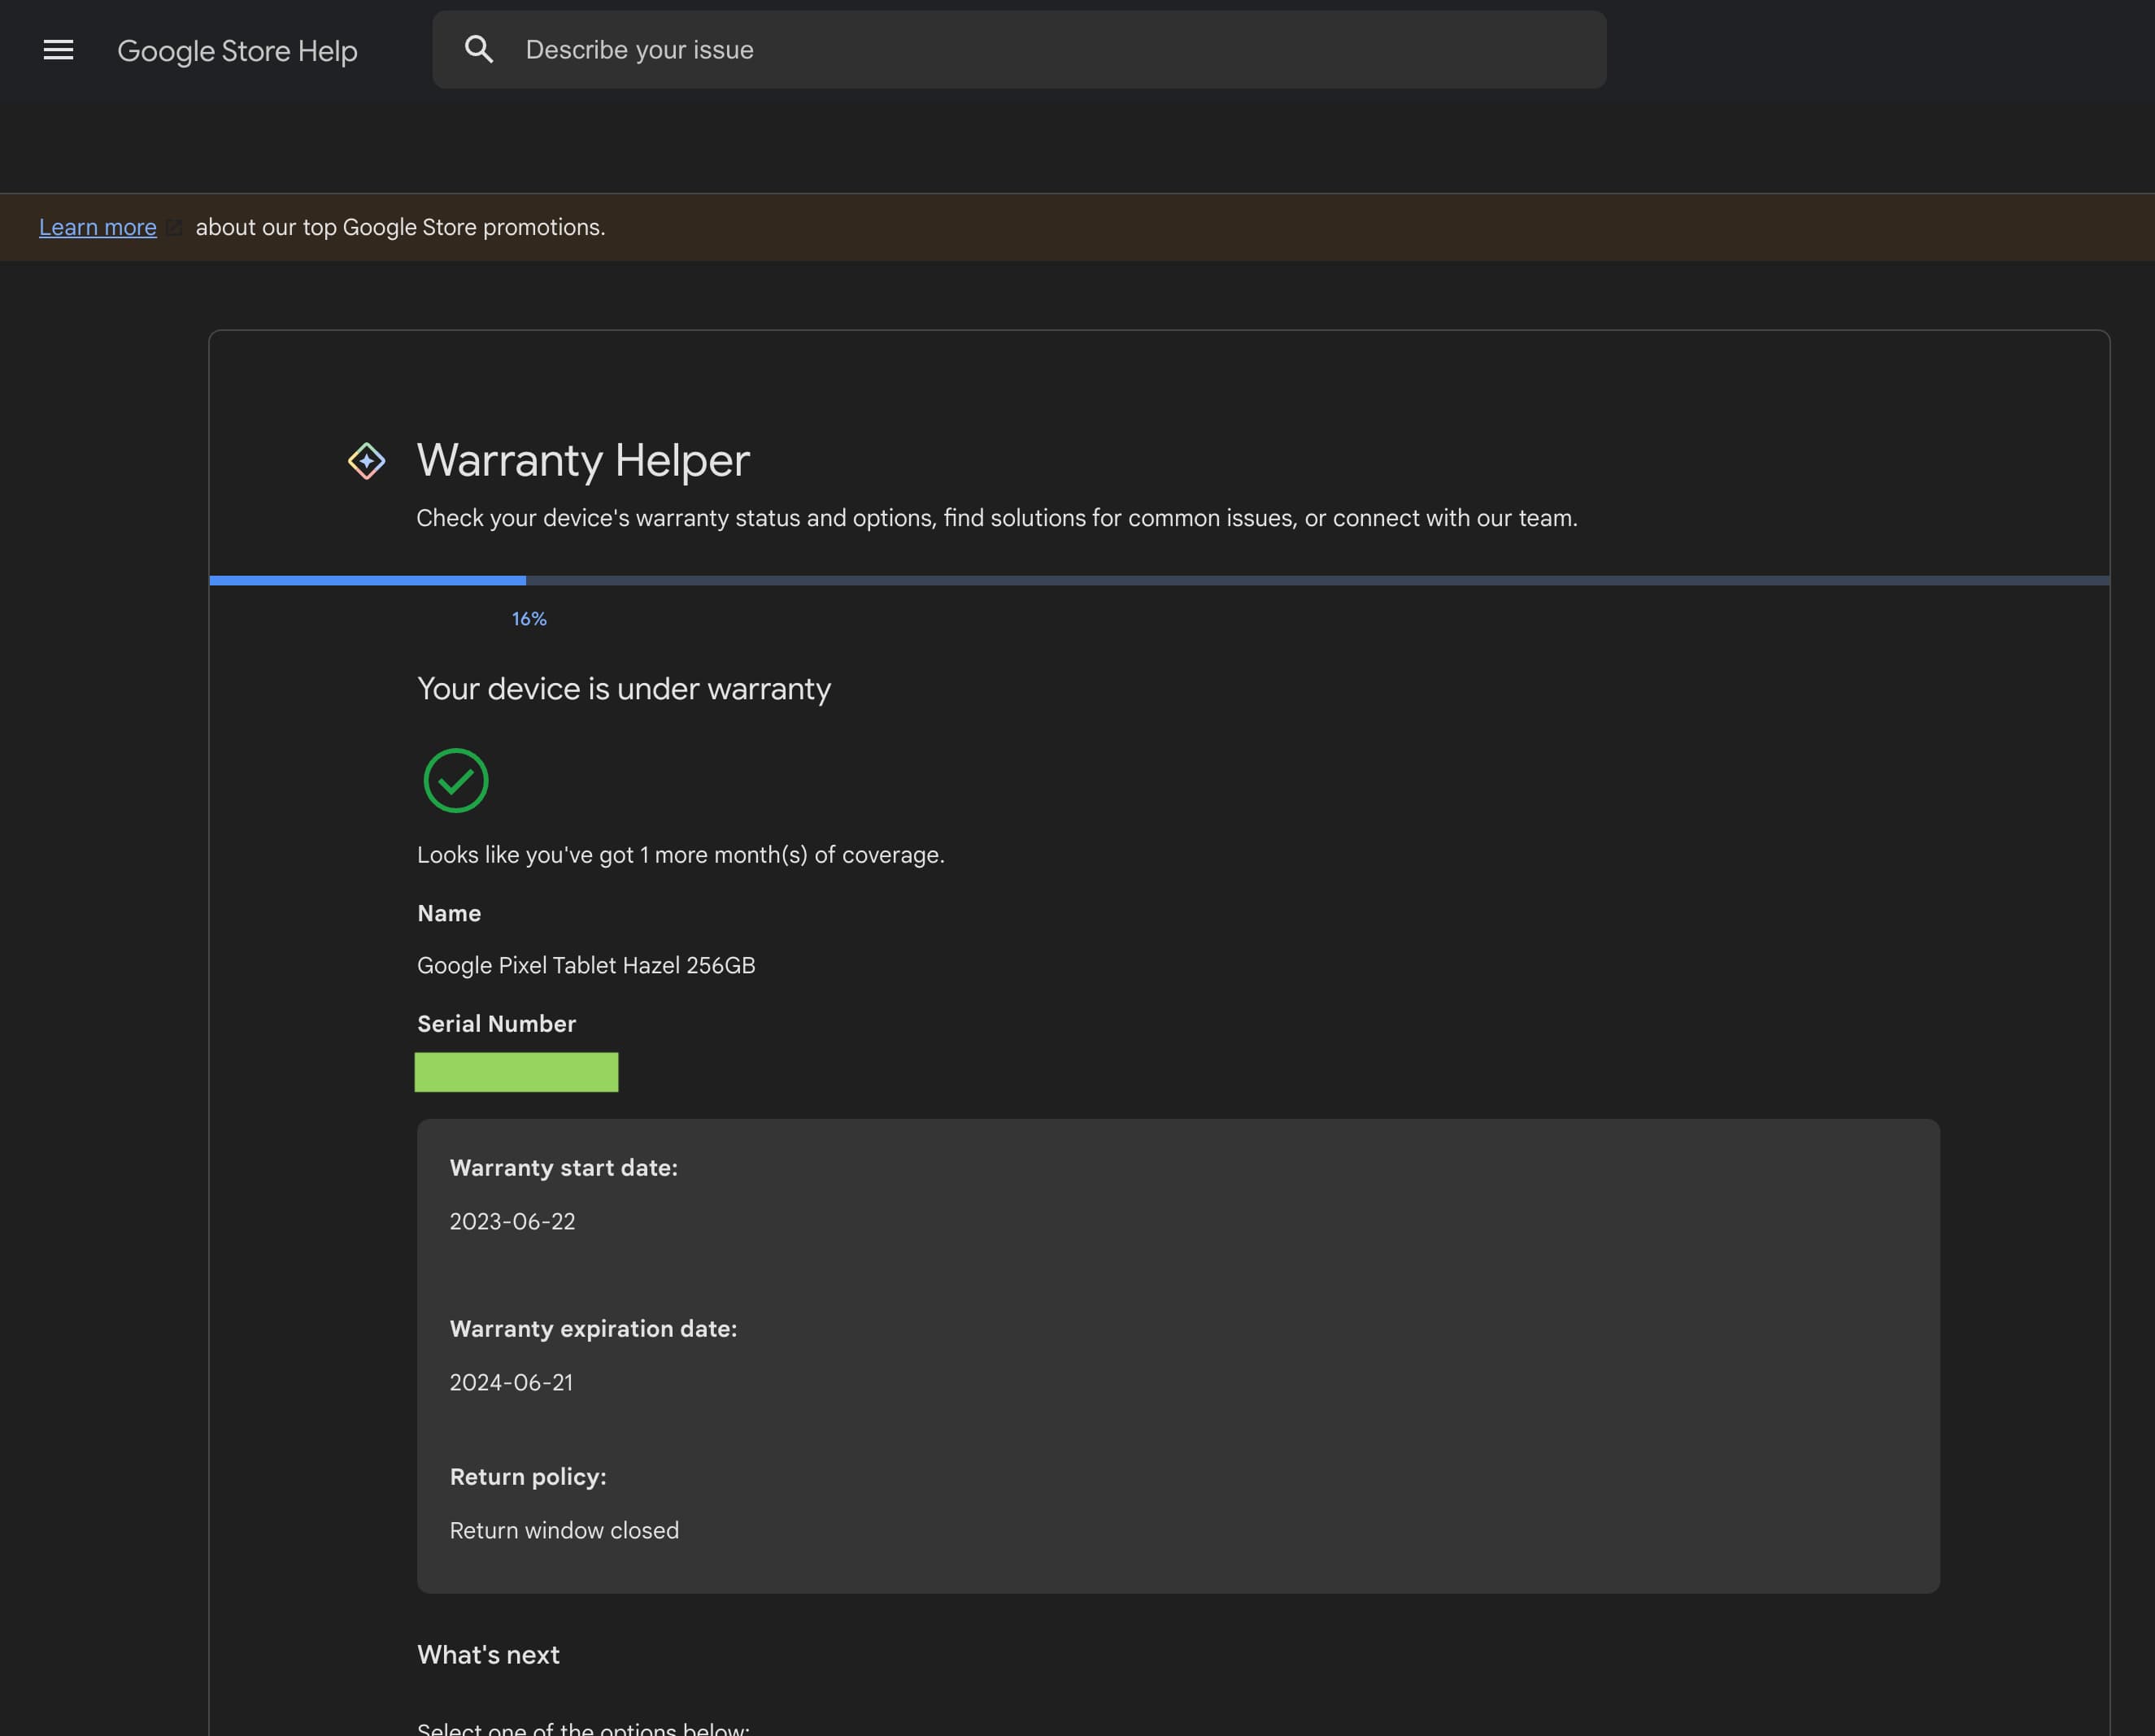Click the Return window closed text
The height and width of the screenshot is (1736, 2155).
(x=564, y=1530)
